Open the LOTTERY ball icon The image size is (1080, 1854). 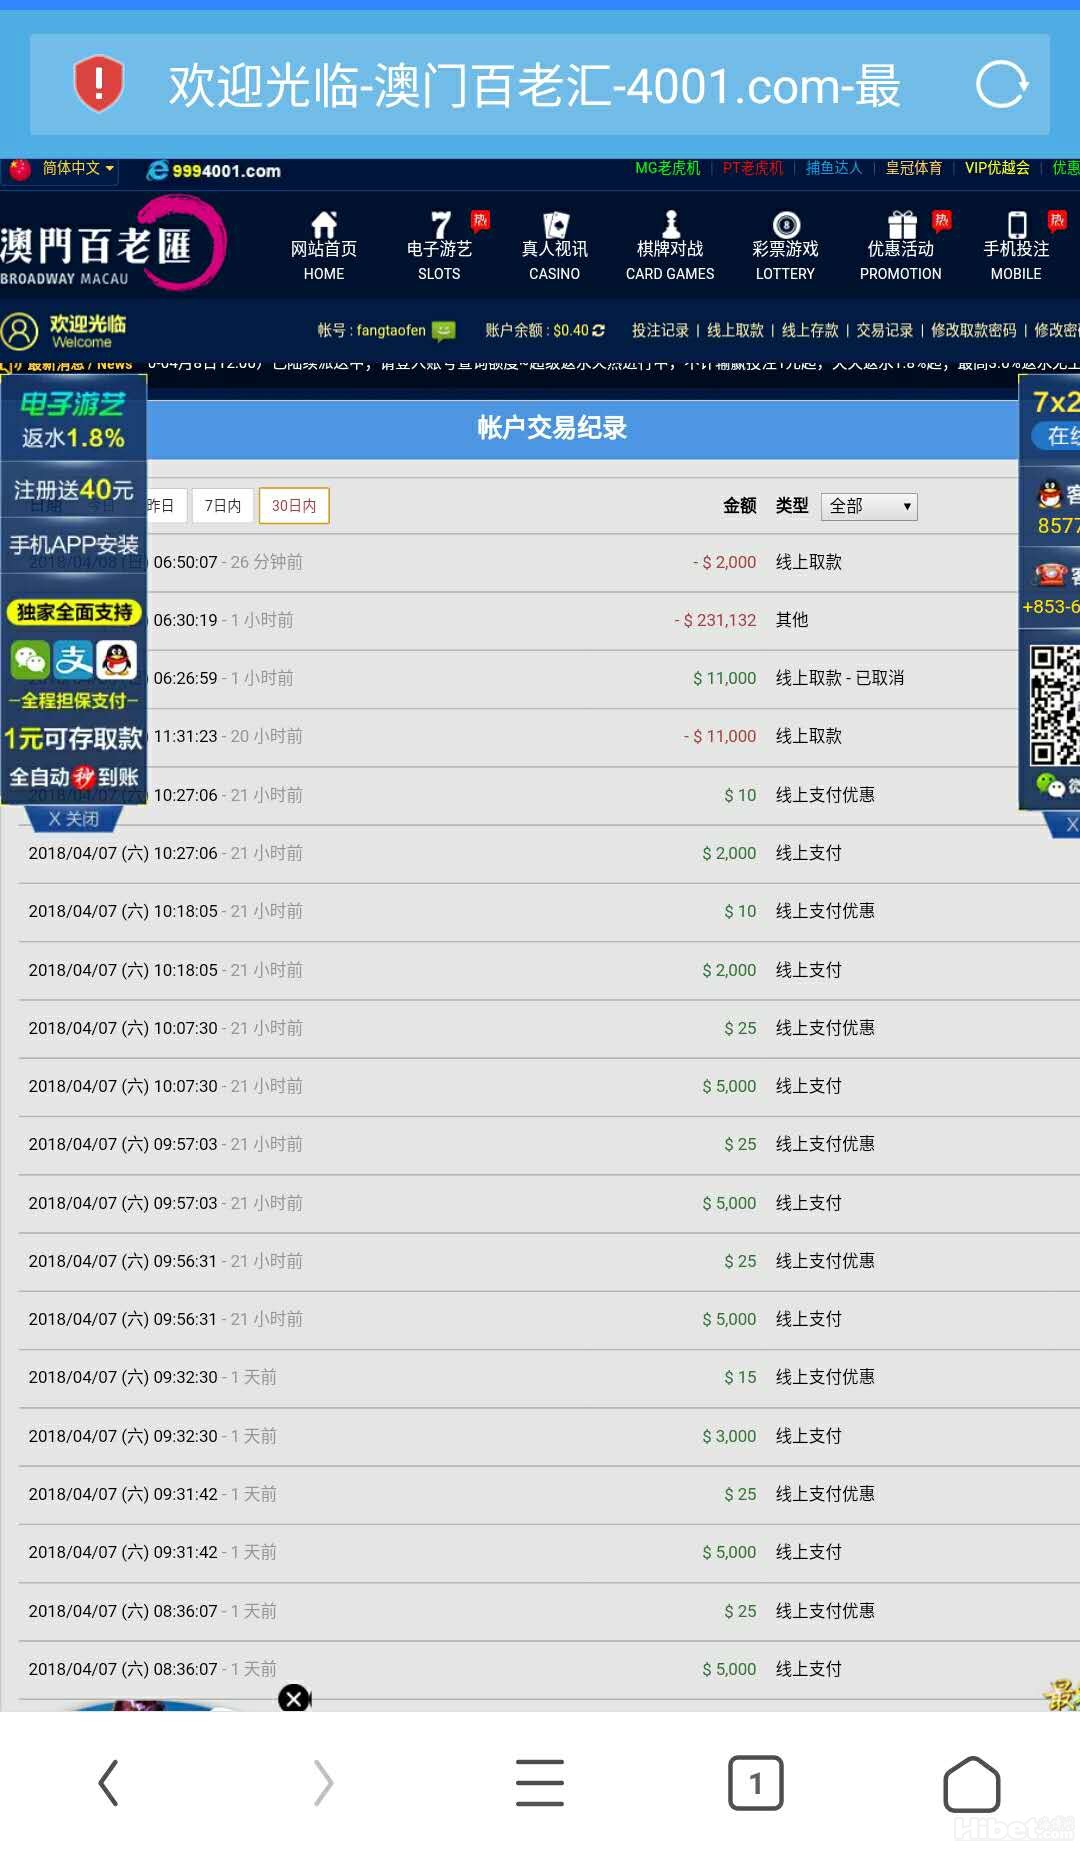click(x=786, y=225)
